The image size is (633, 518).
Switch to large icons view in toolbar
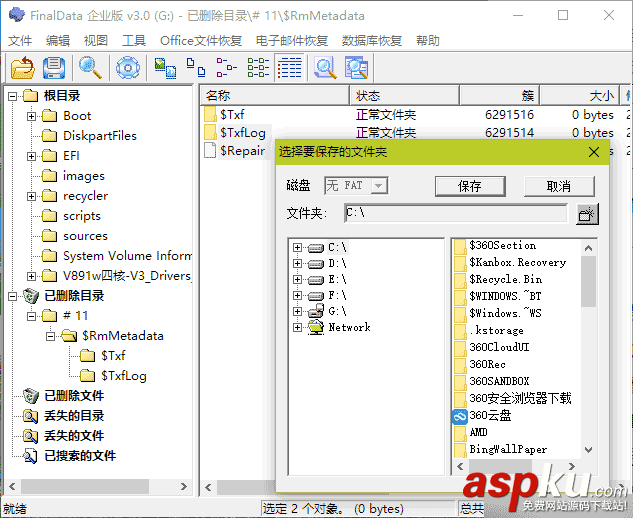pyautogui.click(x=165, y=67)
